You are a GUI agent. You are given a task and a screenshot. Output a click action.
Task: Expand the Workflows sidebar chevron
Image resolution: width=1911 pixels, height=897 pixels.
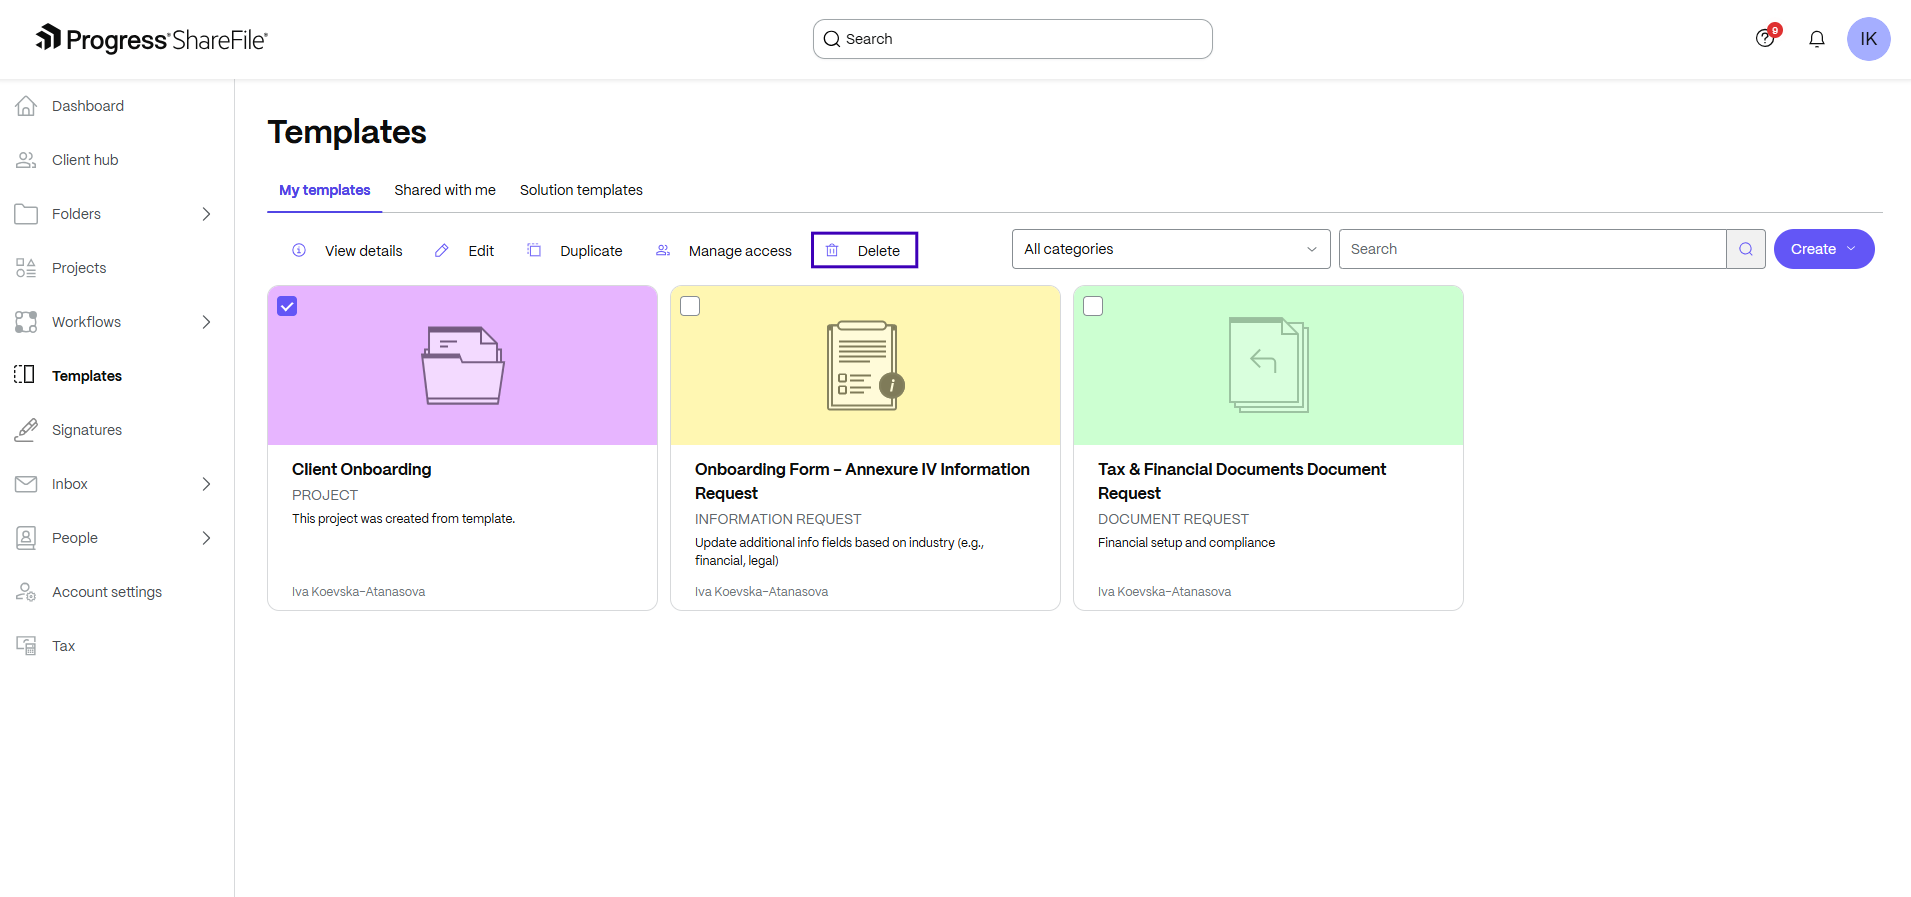coord(206,322)
